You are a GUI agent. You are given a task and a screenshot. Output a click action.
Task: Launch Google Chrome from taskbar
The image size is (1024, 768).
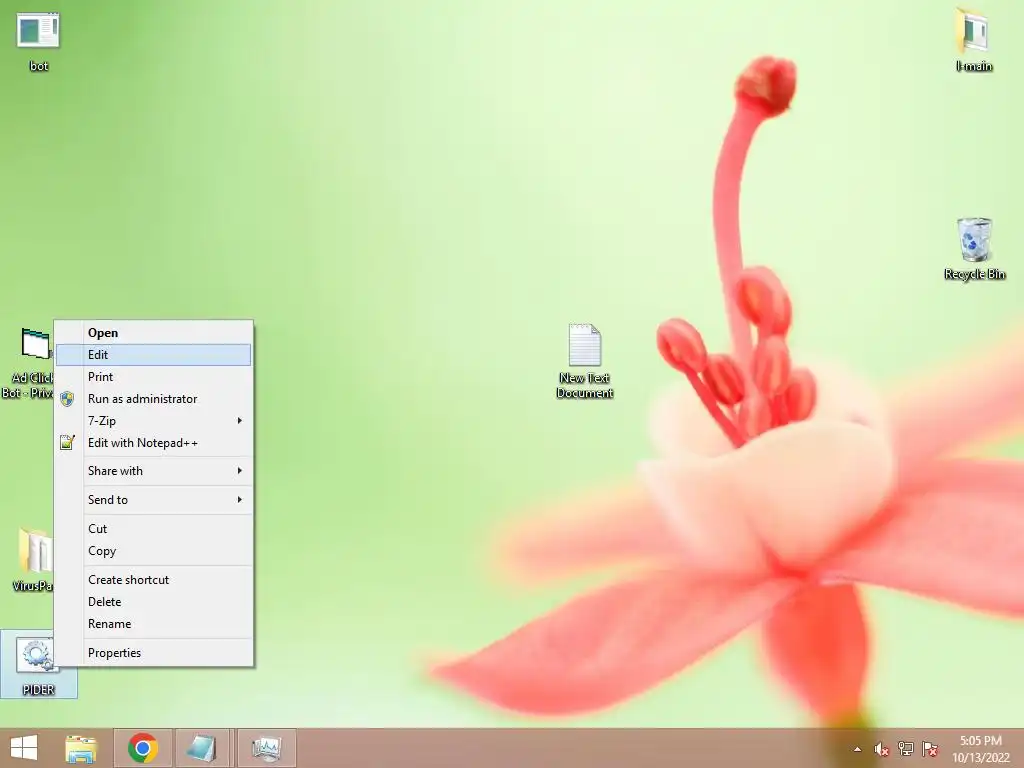coord(143,748)
